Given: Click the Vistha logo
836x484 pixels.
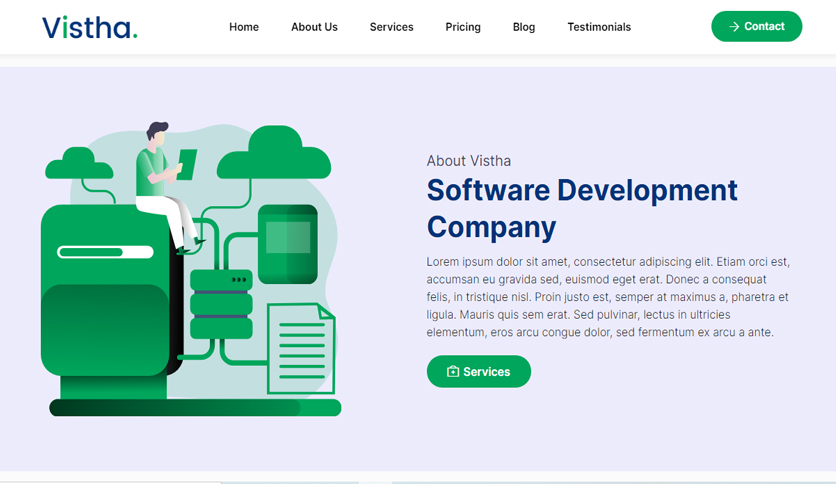Looking at the screenshot, I should (x=90, y=27).
